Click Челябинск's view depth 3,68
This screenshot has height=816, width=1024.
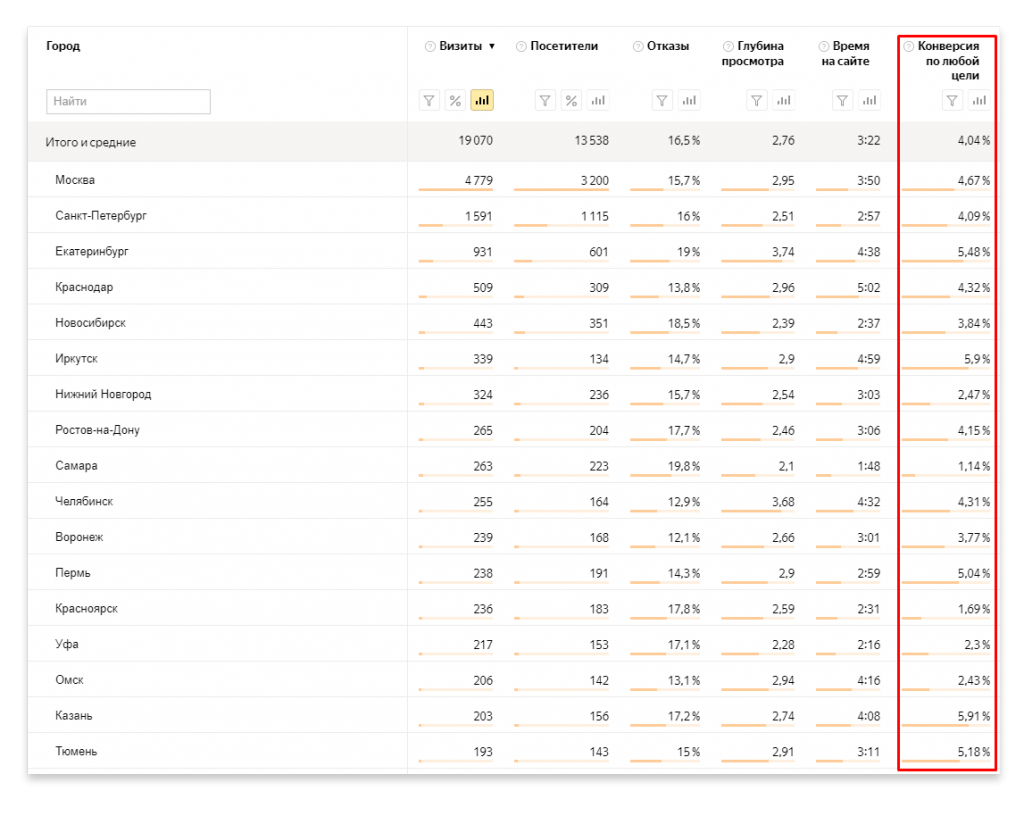point(783,502)
